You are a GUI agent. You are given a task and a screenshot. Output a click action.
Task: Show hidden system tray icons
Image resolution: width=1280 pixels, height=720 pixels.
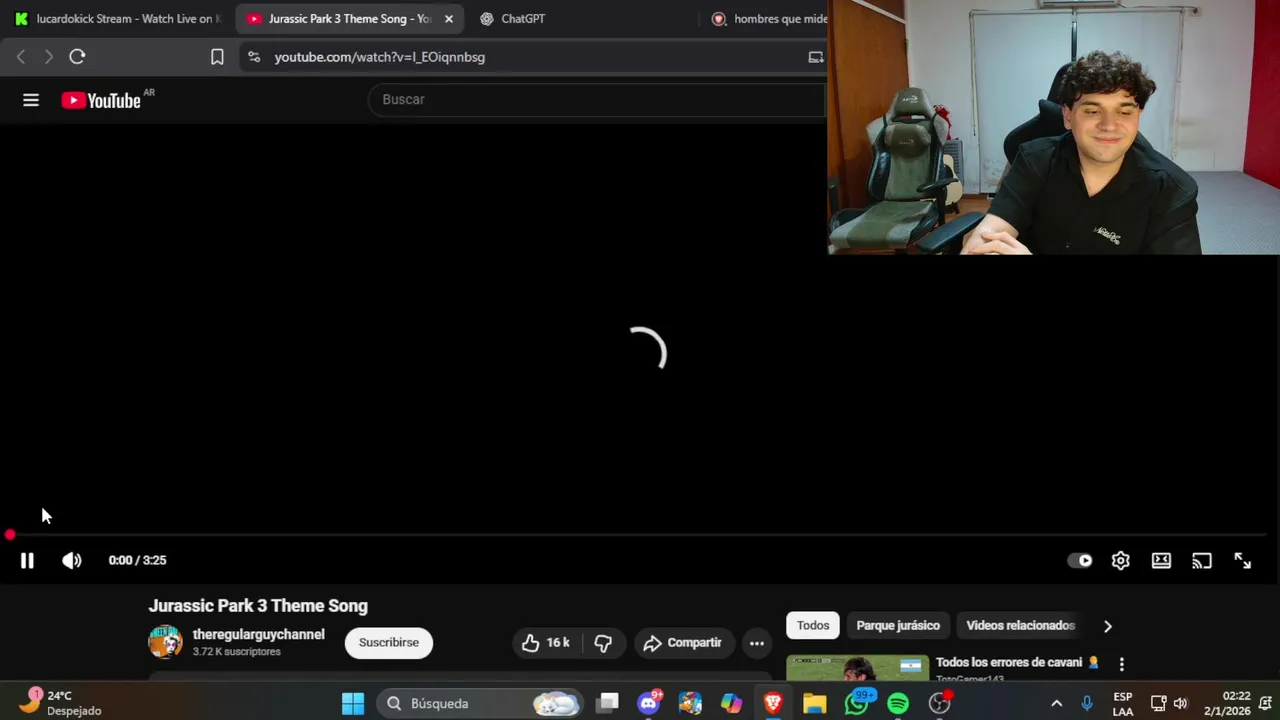1056,704
